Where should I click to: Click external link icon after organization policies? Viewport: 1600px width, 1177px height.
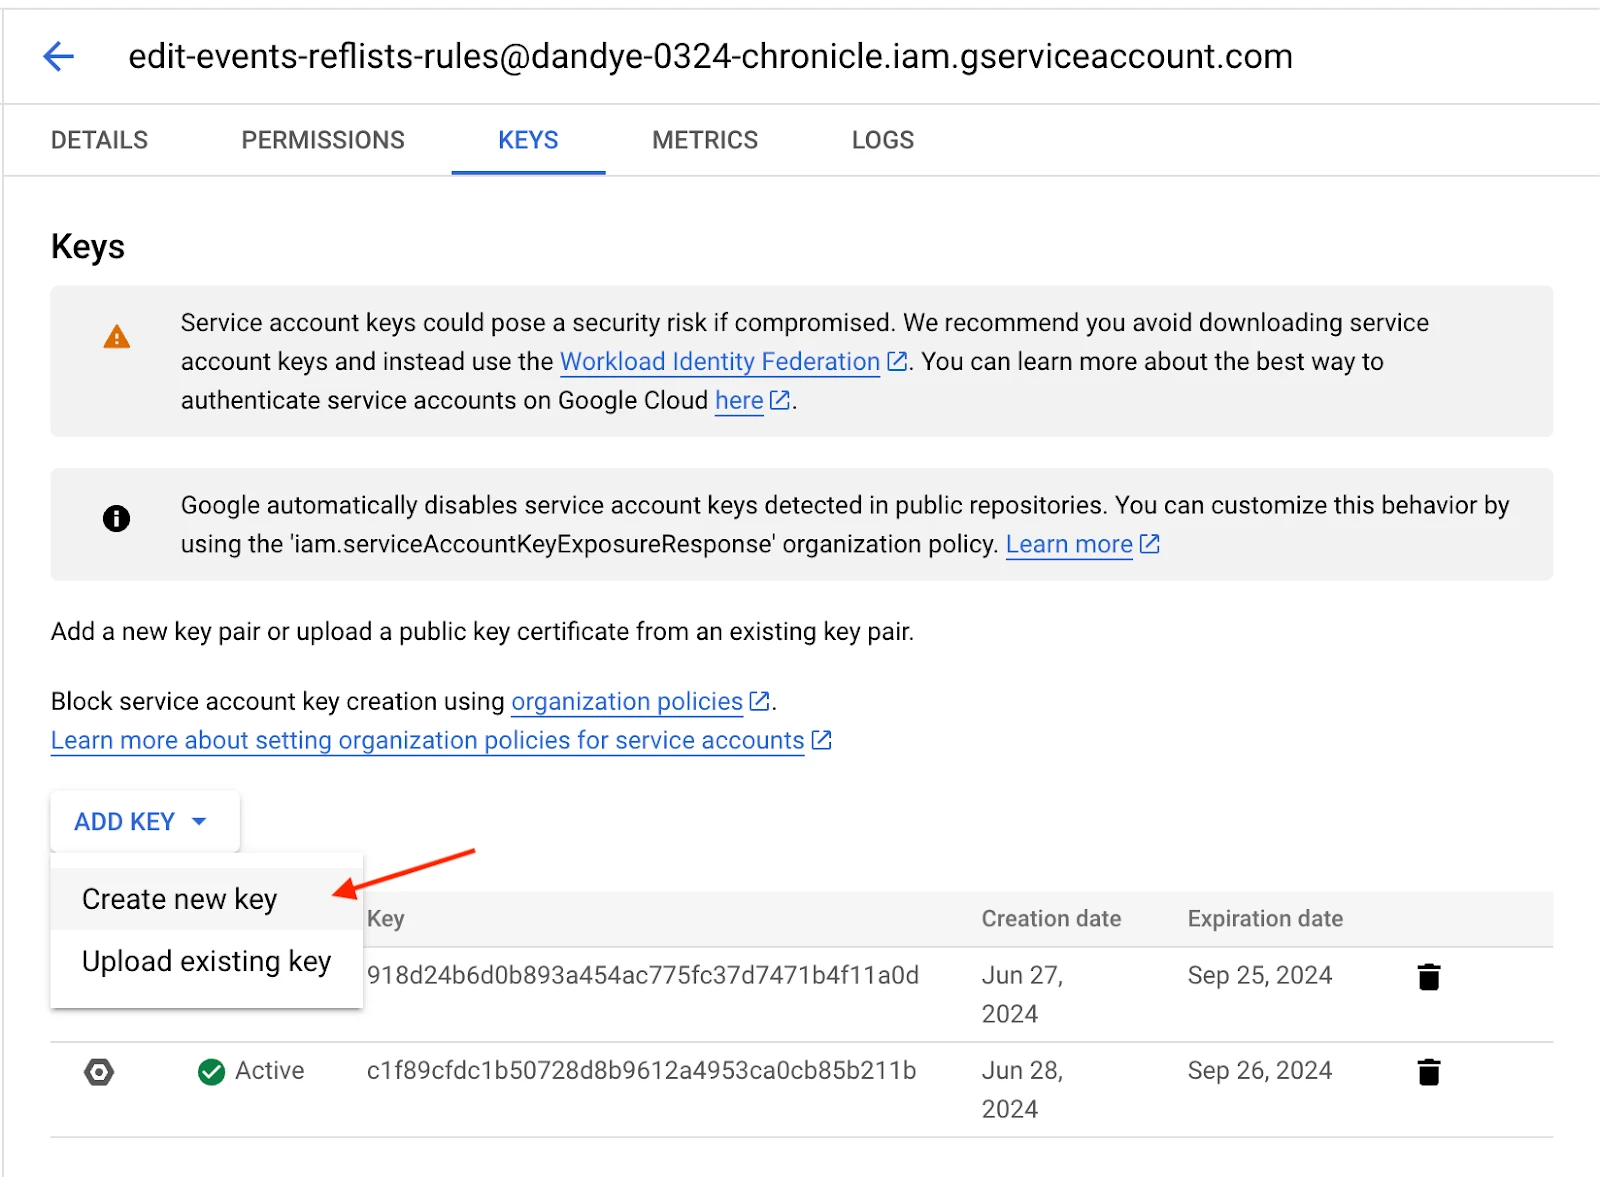pos(759,701)
